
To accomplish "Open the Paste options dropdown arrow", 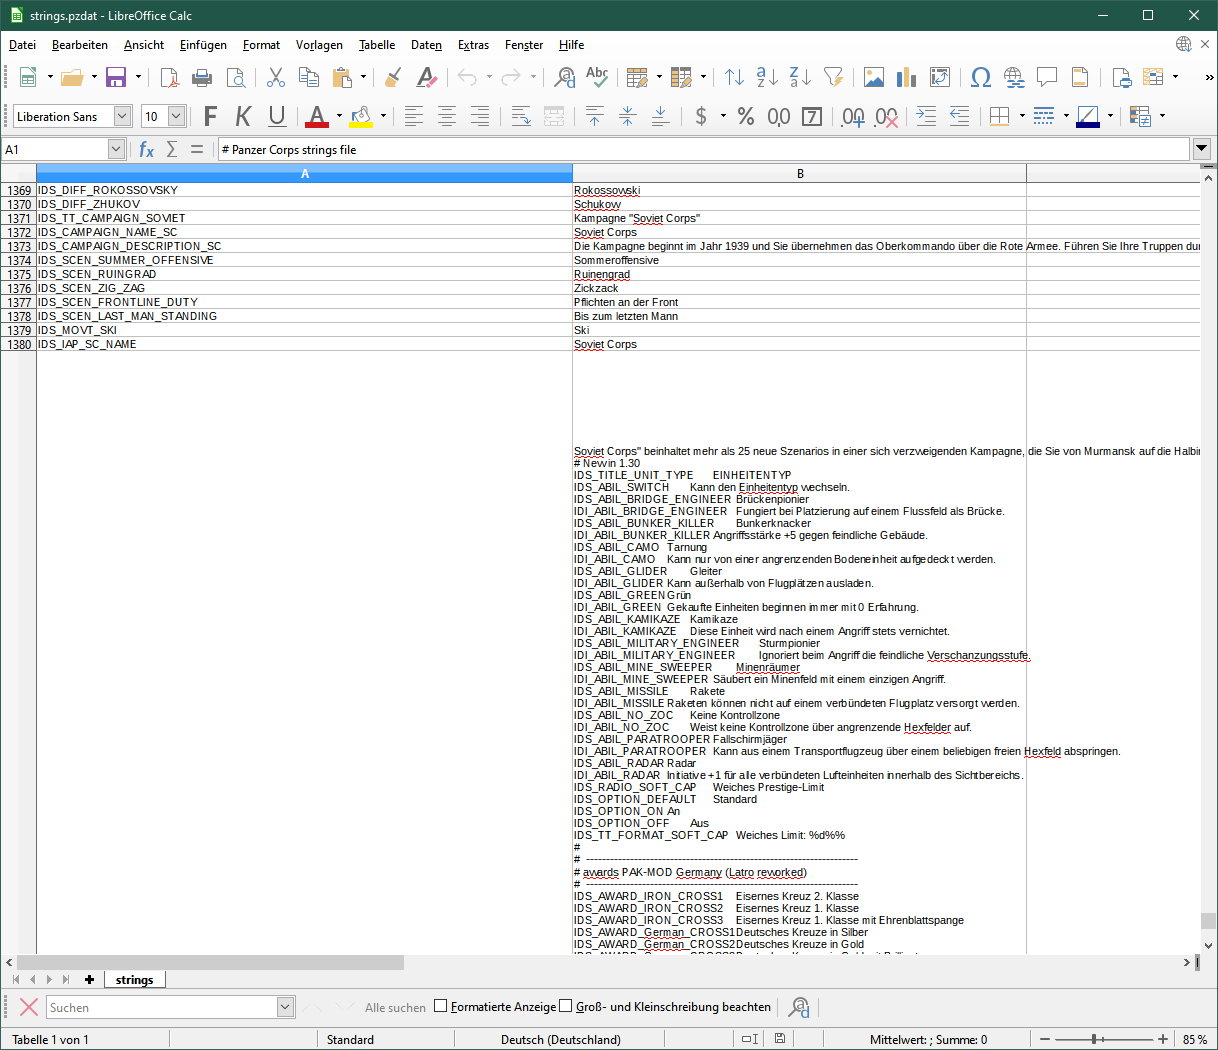I will (363, 77).
